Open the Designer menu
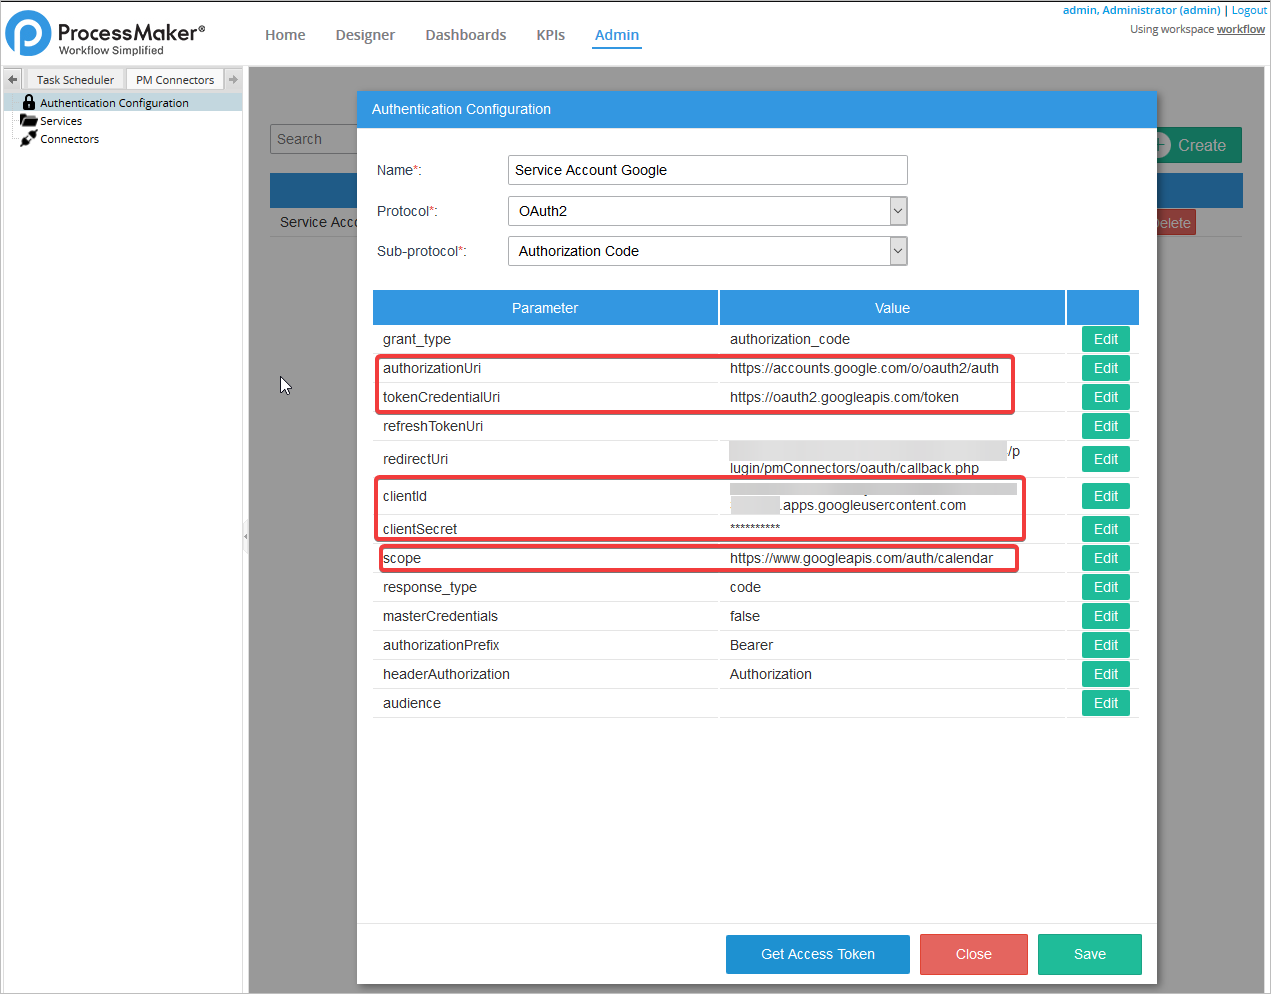 365,35
